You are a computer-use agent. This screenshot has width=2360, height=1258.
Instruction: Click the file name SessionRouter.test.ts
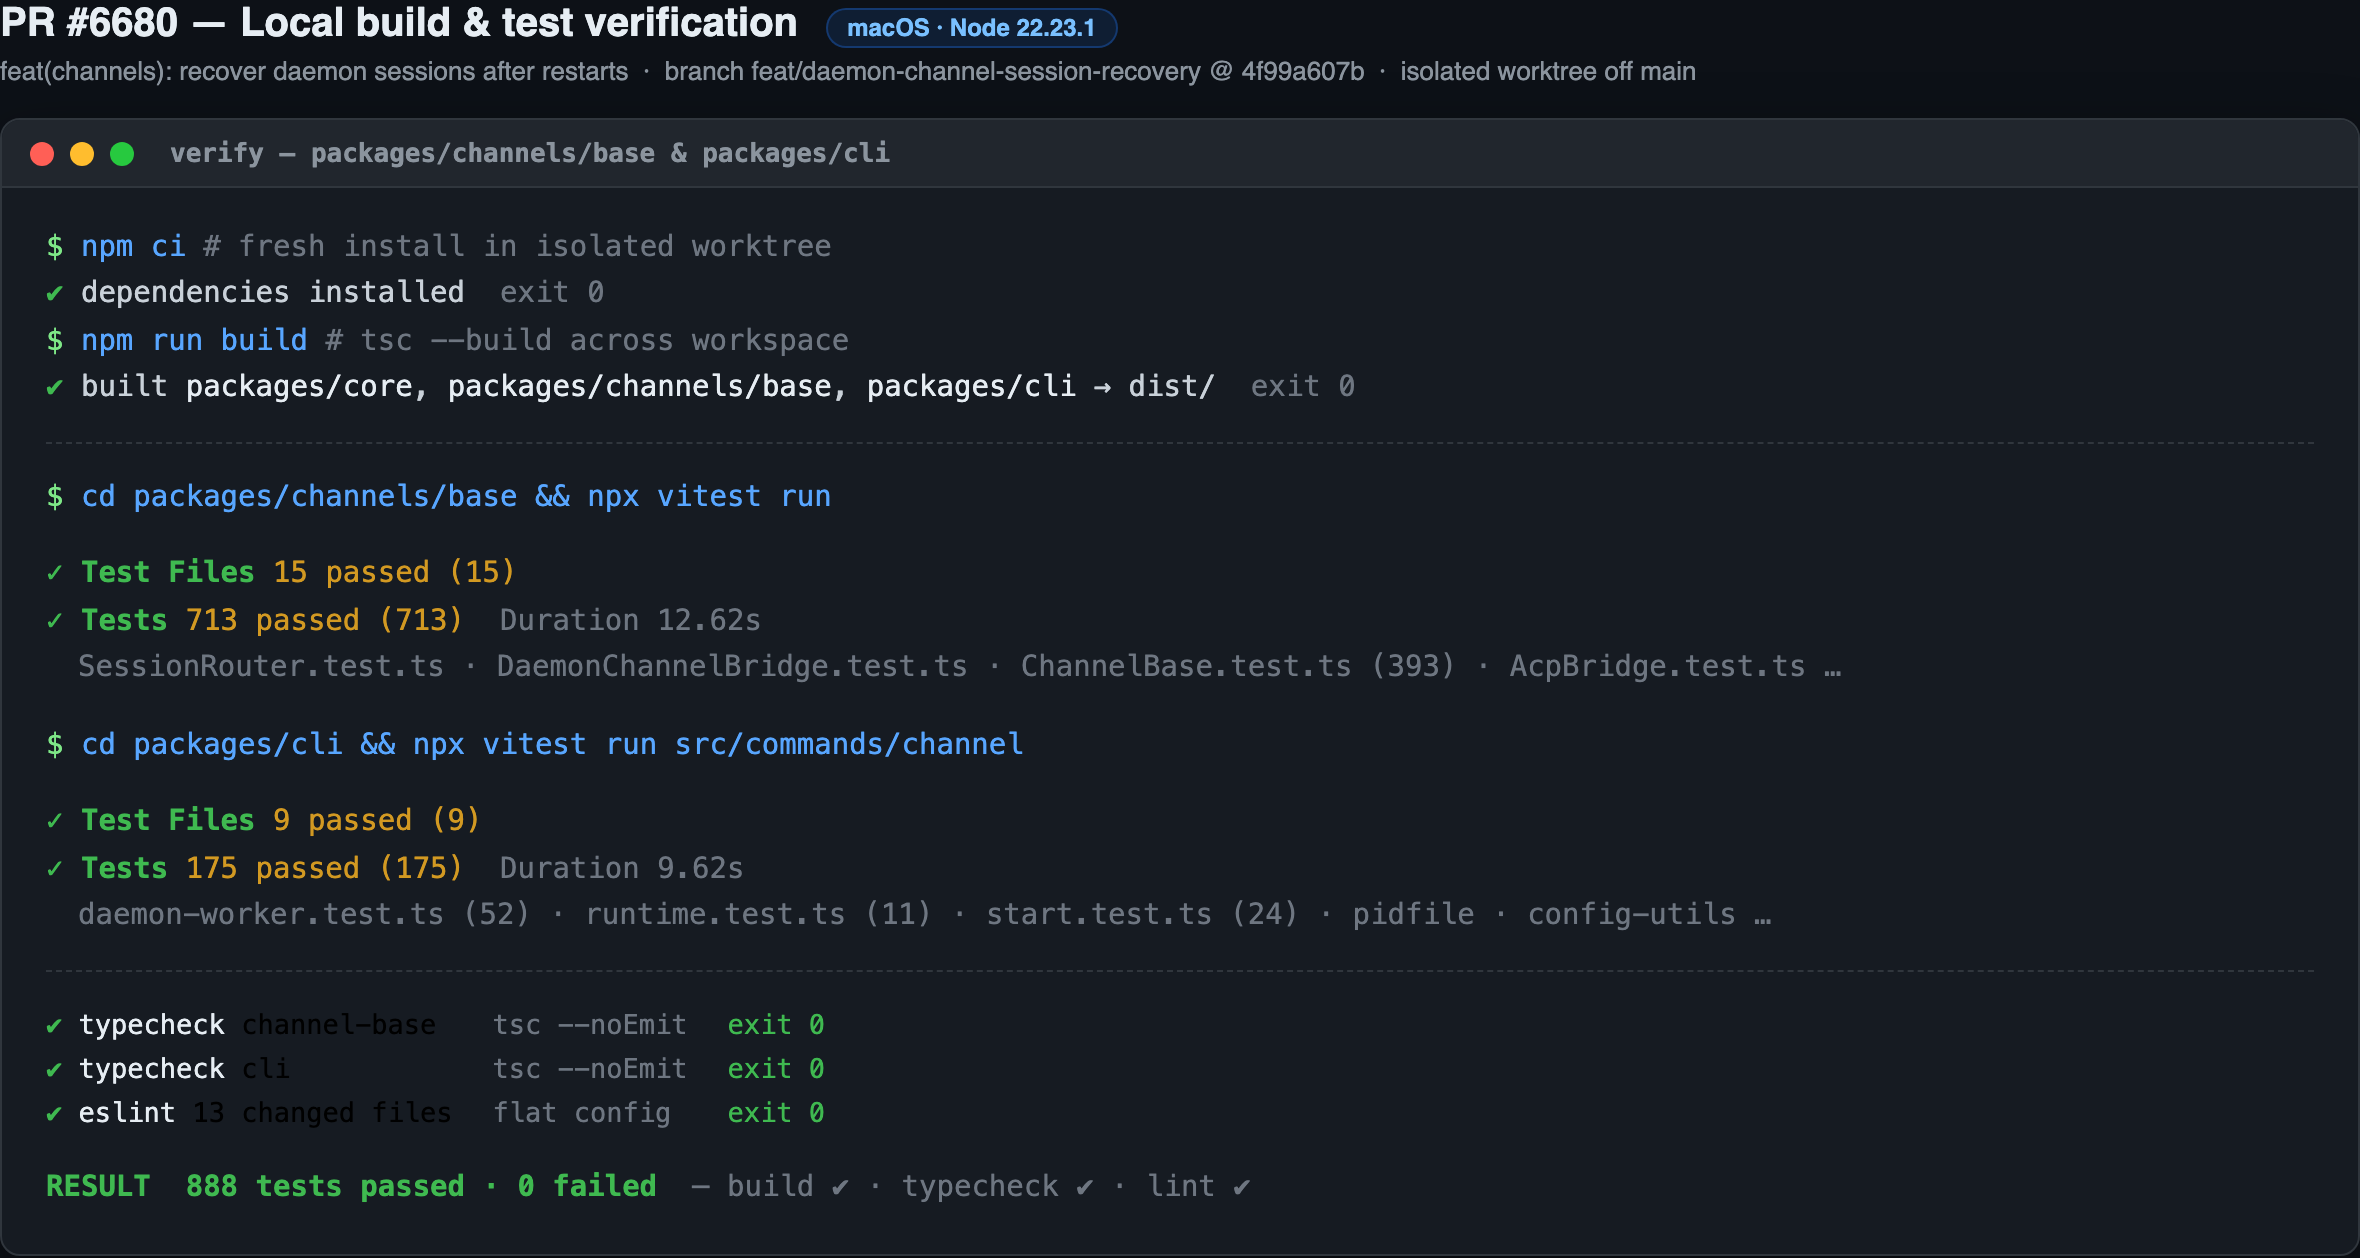[x=261, y=666]
